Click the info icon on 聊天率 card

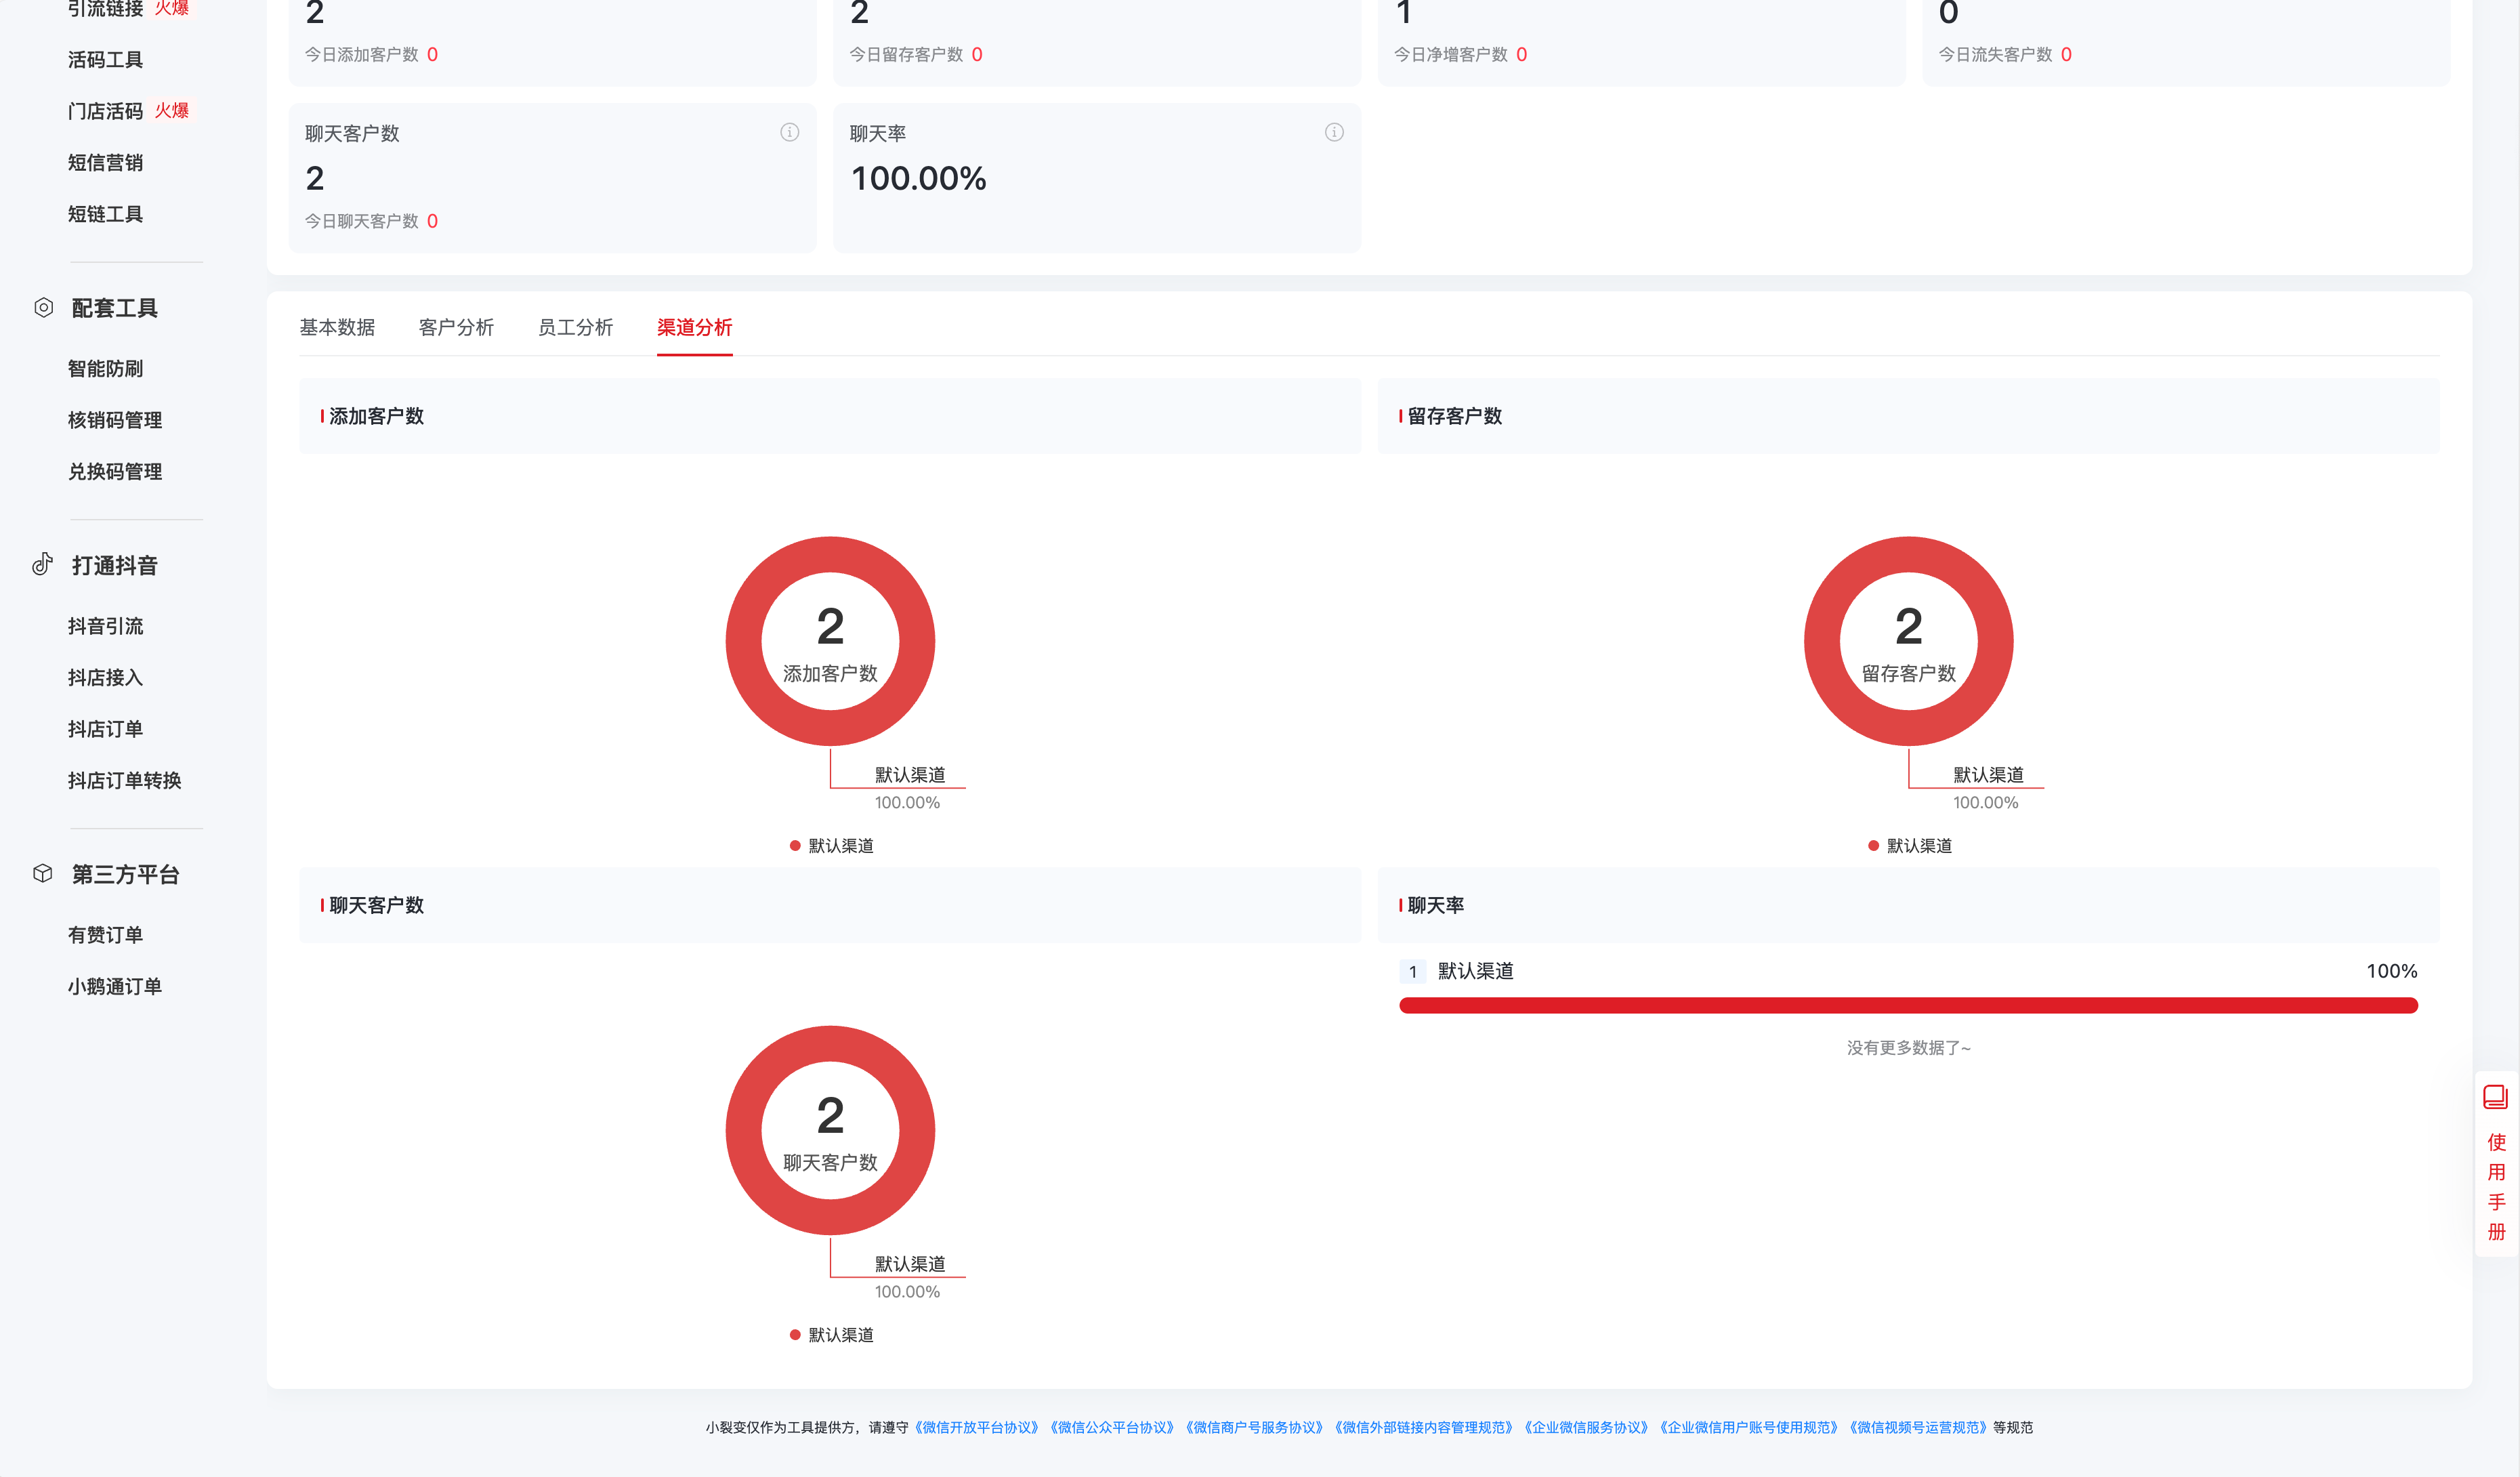(x=1334, y=132)
